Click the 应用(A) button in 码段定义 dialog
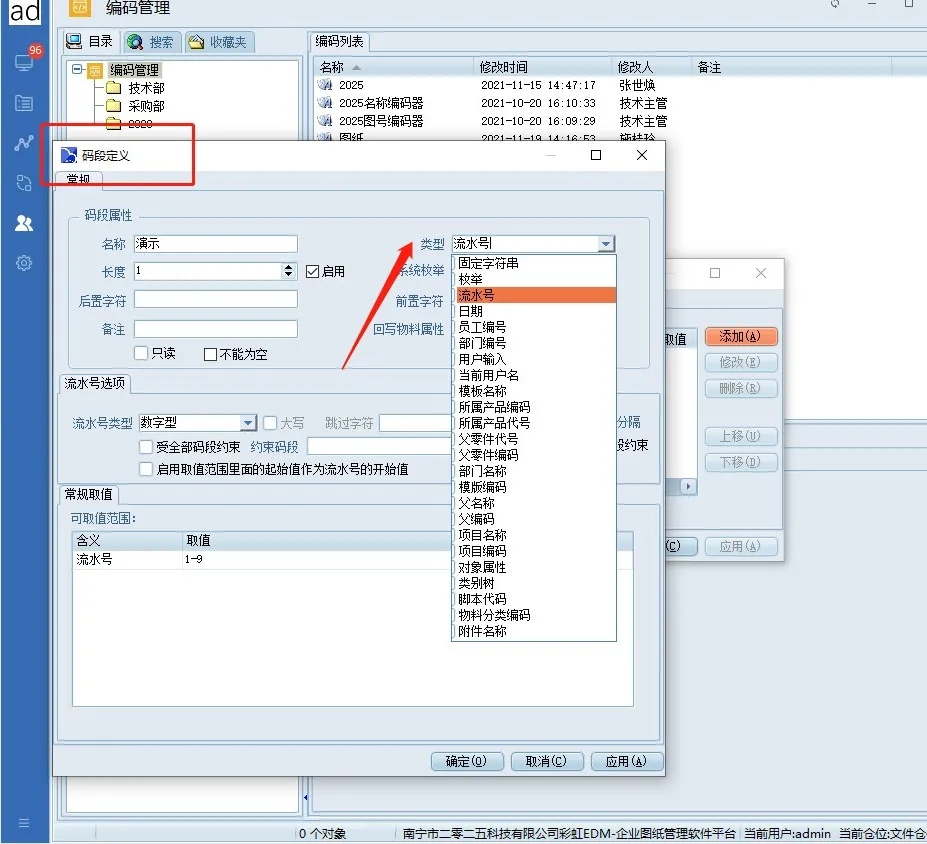 627,761
